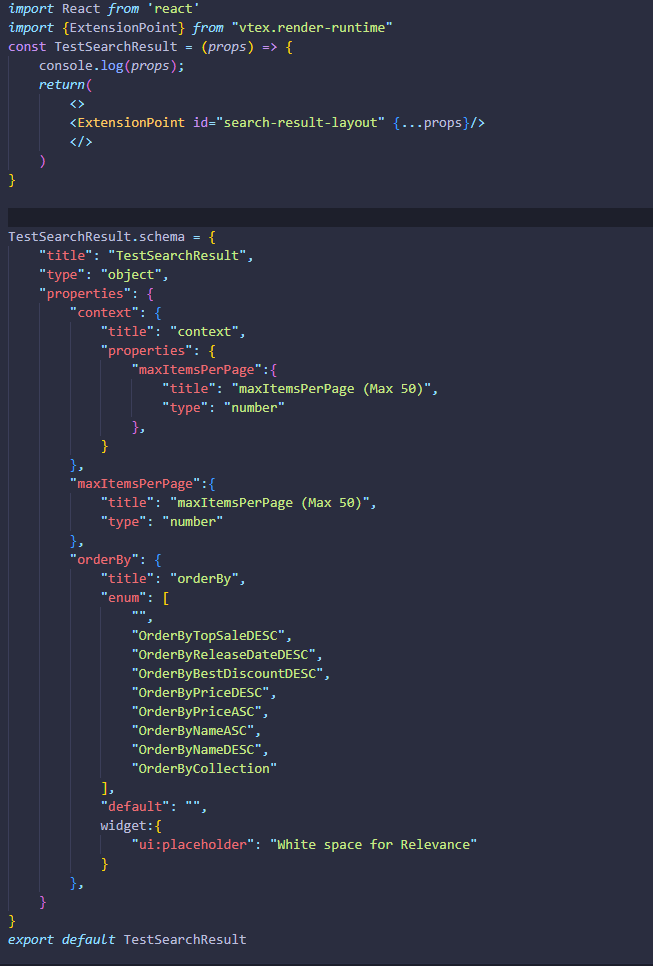Click the return keyword

click(x=62, y=85)
